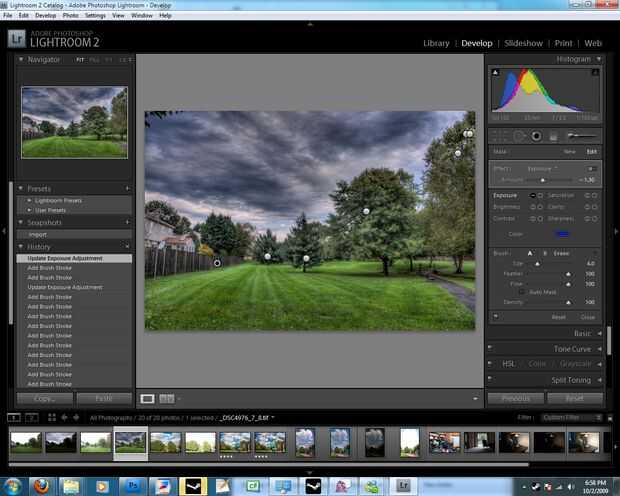The image size is (620, 496).
Task: Collapse the History panel
Action: point(21,246)
